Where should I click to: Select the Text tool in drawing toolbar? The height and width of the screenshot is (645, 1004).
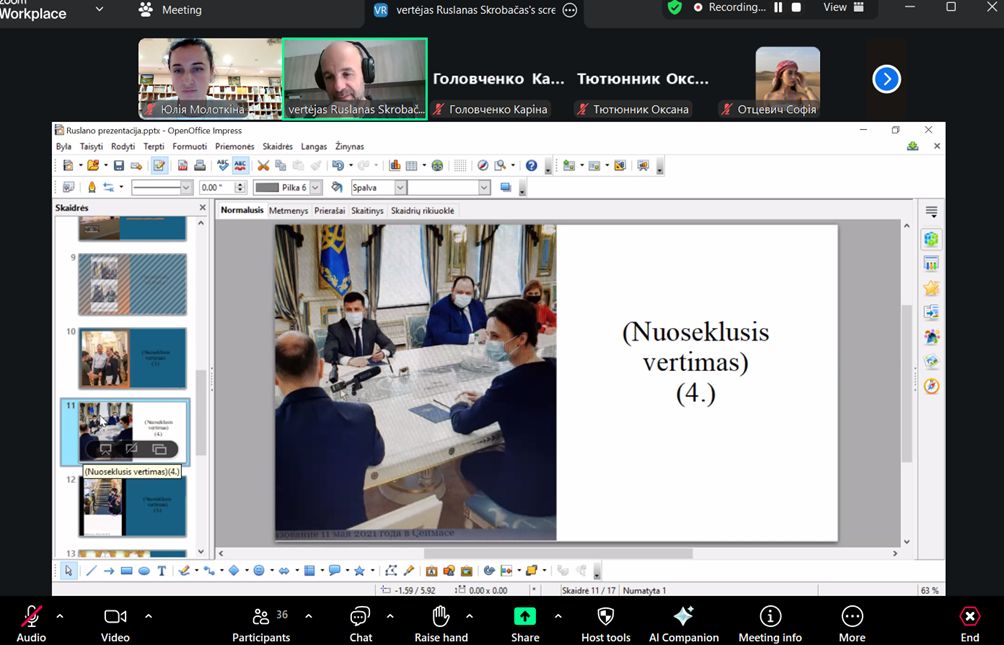(162, 571)
